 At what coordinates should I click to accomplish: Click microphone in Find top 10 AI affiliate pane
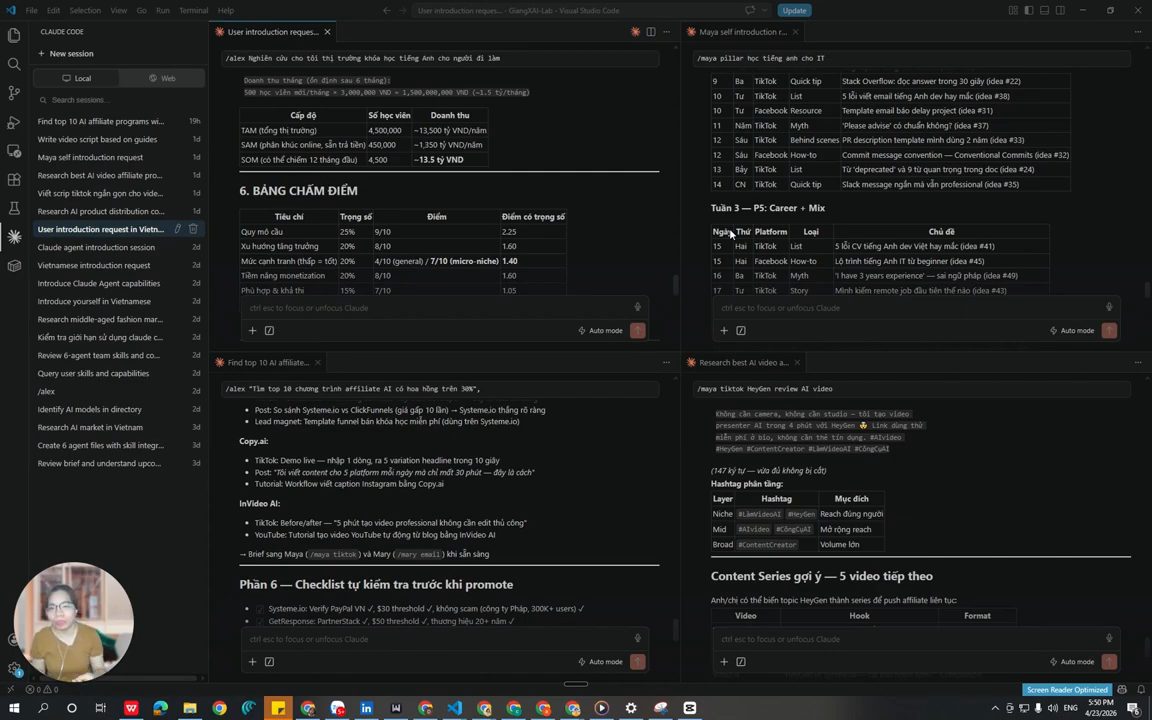pyautogui.click(x=638, y=638)
